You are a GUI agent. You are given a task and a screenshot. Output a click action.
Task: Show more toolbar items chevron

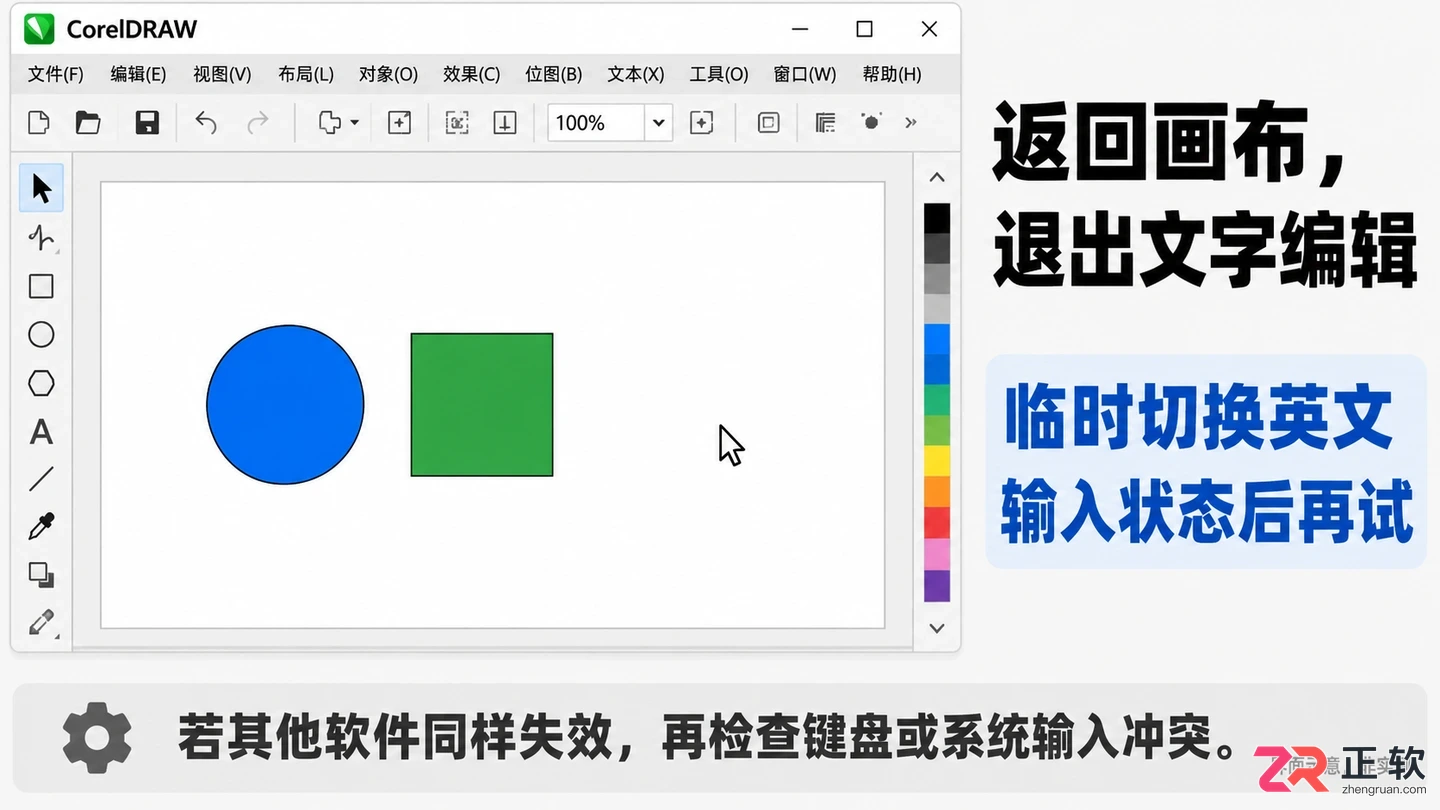click(x=910, y=123)
